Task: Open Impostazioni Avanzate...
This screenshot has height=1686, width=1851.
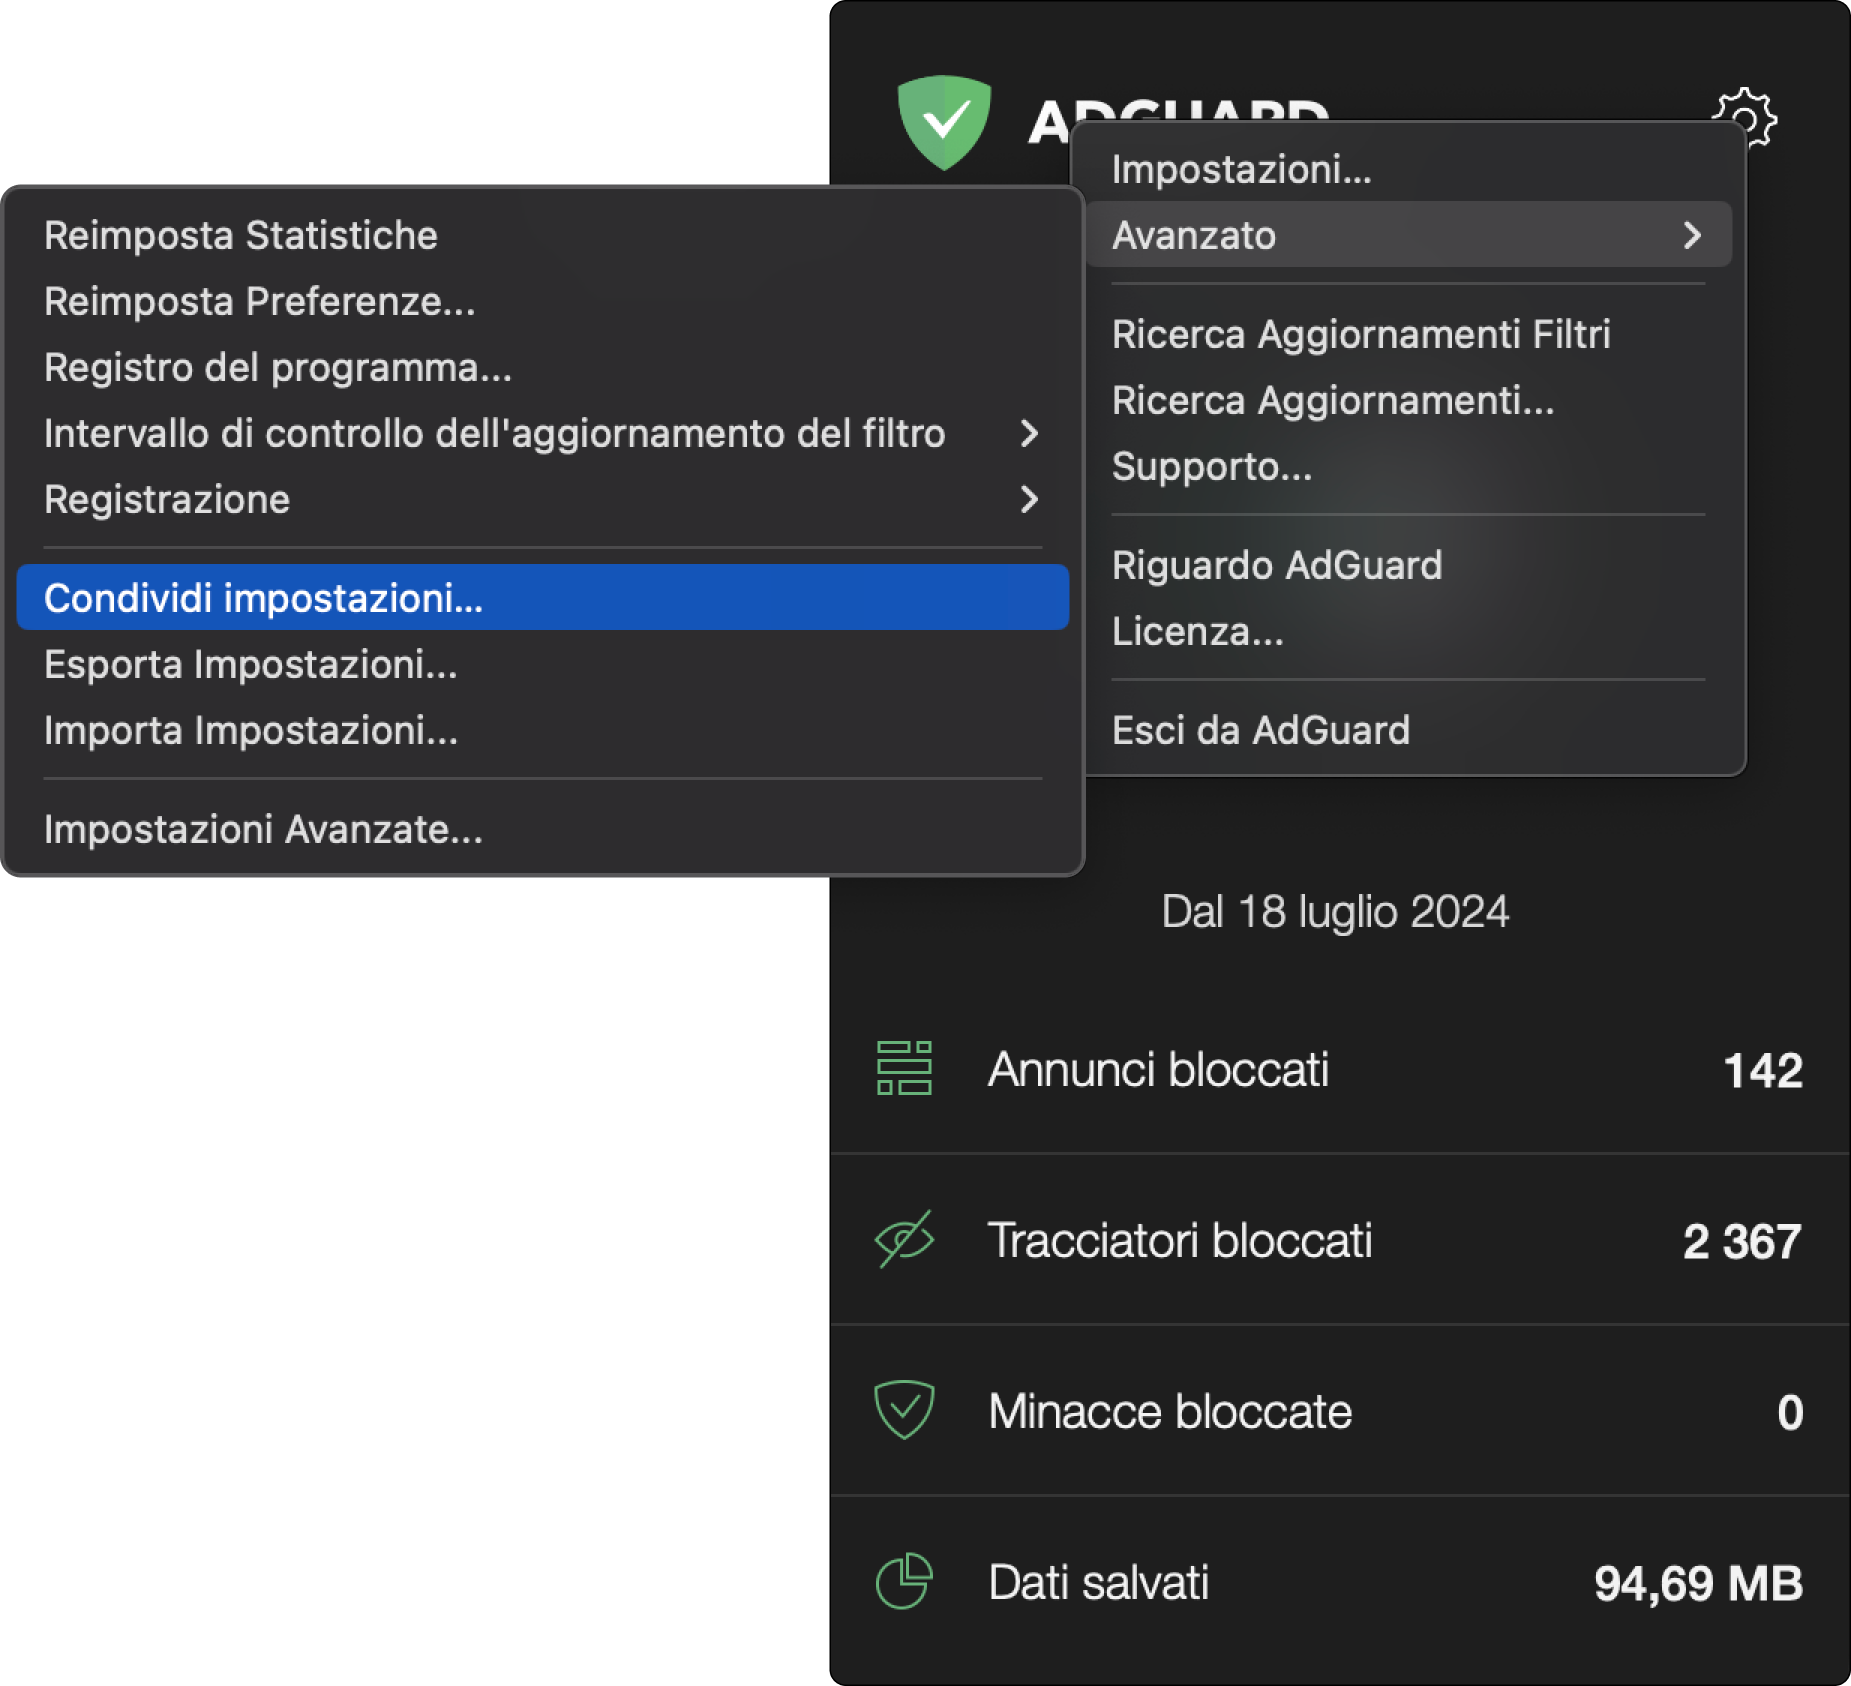Action: pyautogui.click(x=543, y=829)
